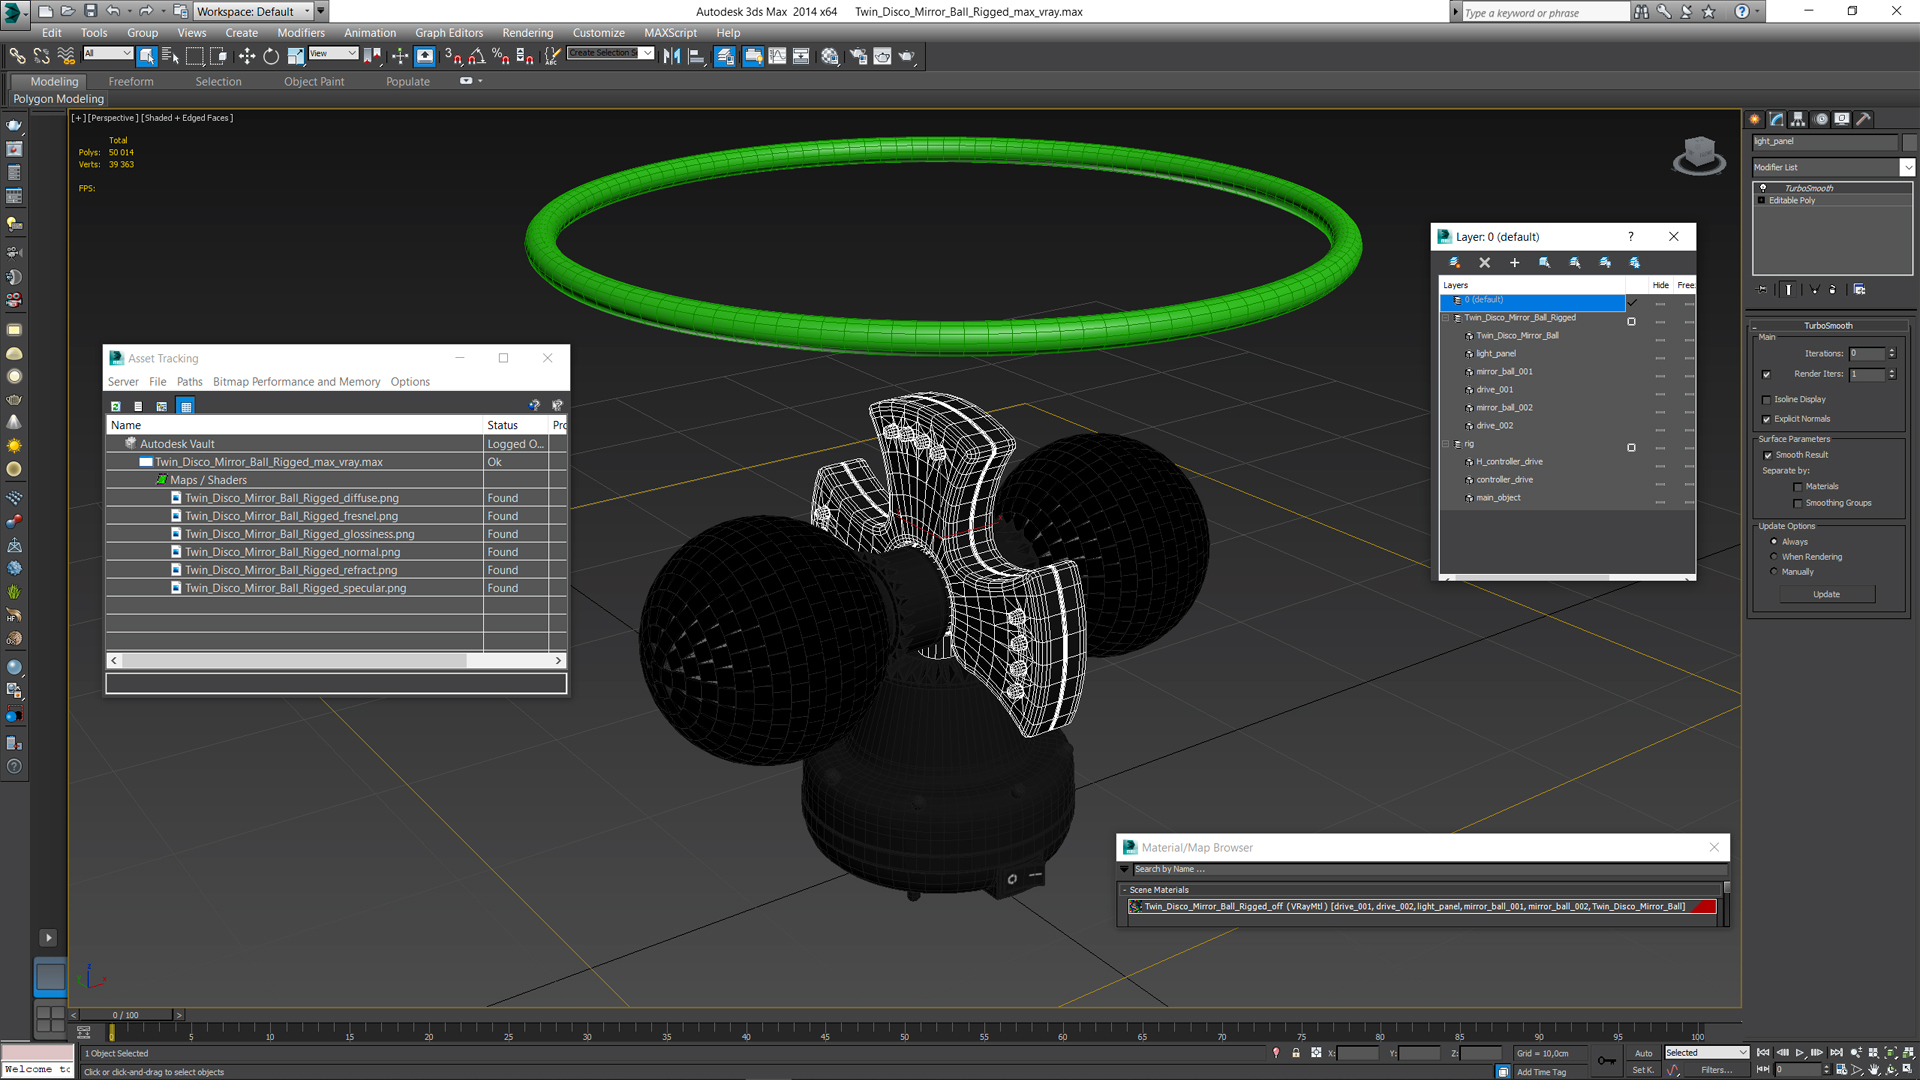Click Auto key button
This screenshot has height=1080, width=1920.
1643,1053
